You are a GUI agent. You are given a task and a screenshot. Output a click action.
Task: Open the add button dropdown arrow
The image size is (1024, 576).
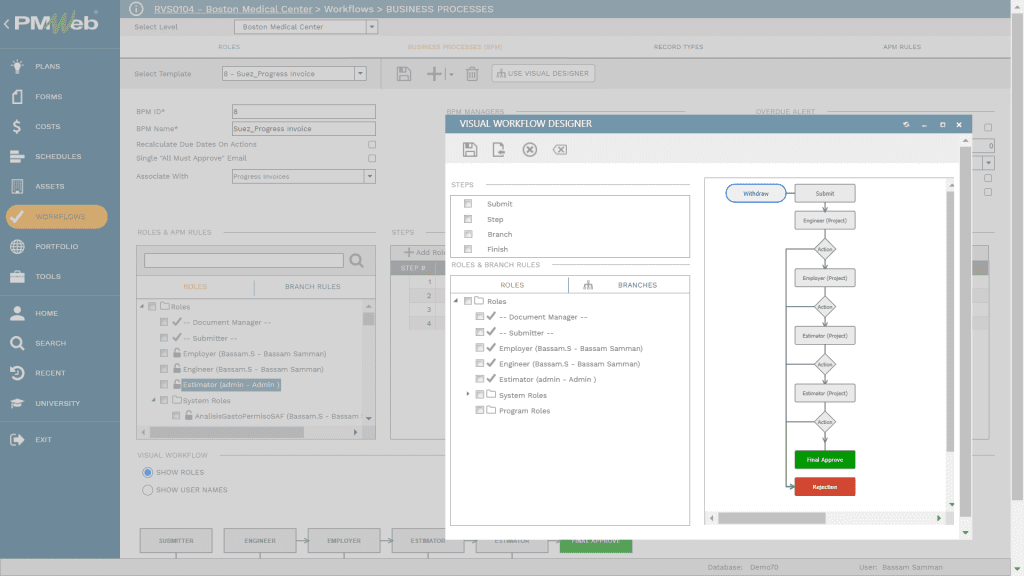451,74
